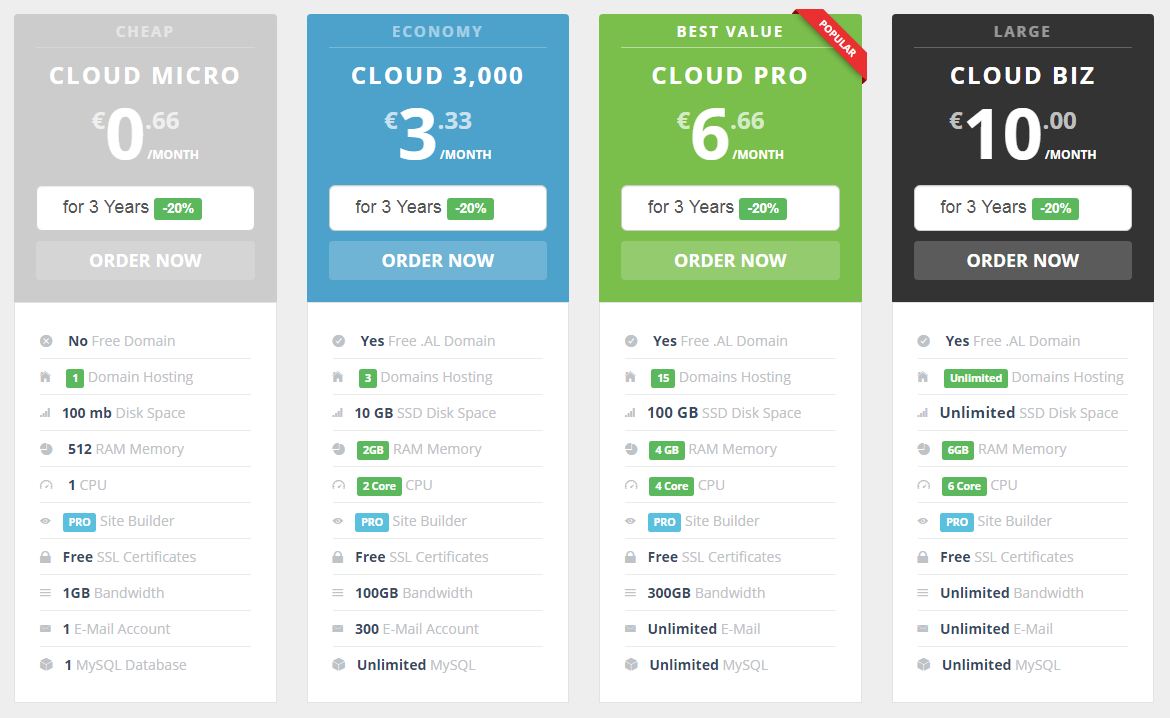Select the CLOUD MICRO plan title
Image resolution: width=1170 pixels, height=718 pixels.
[145, 75]
